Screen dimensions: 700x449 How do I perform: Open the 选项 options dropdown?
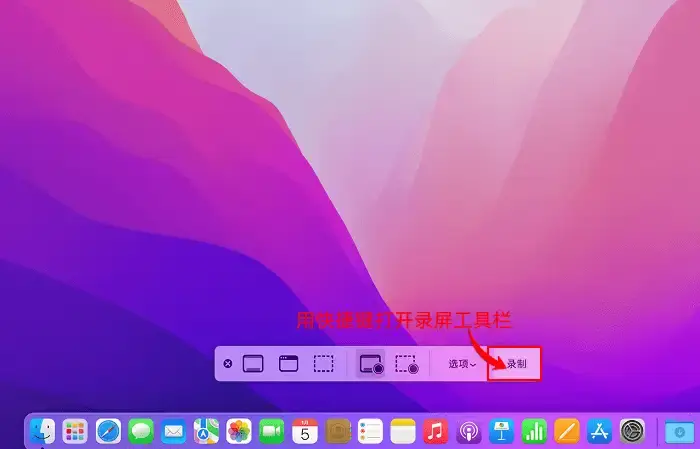[x=462, y=364]
